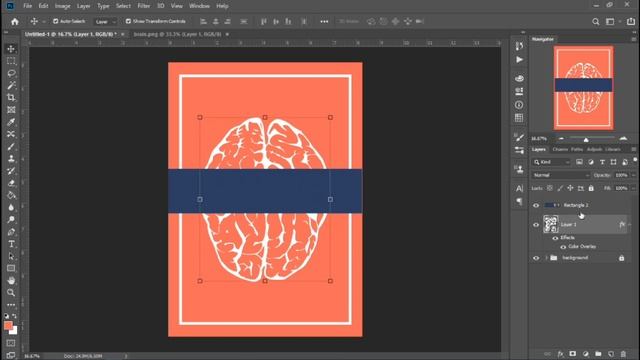This screenshot has height=360, width=640.
Task: Expand the background group folder
Action: point(546,258)
